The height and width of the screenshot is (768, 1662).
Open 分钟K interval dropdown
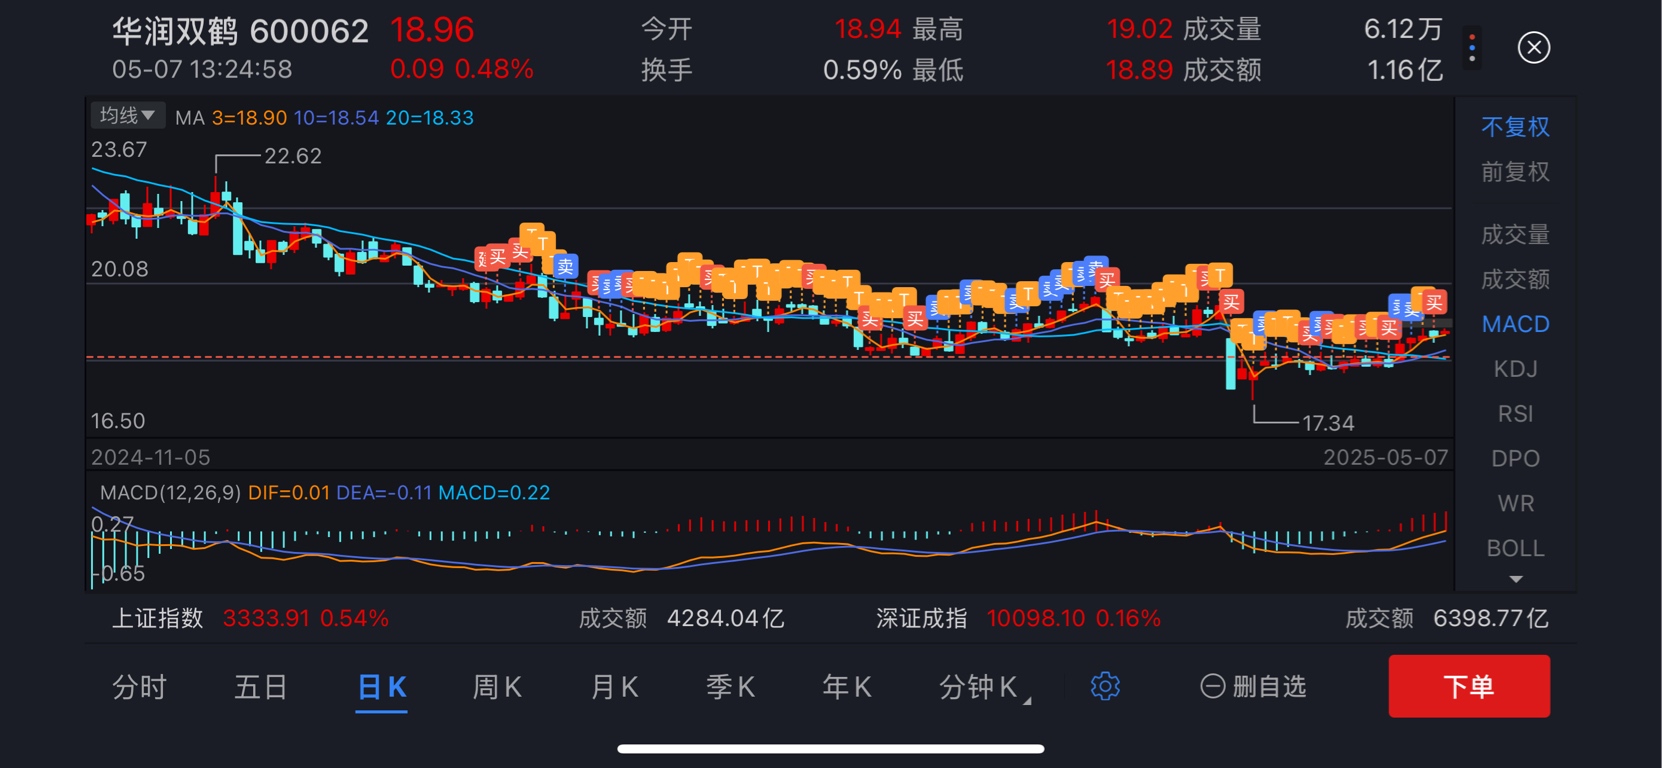click(984, 687)
